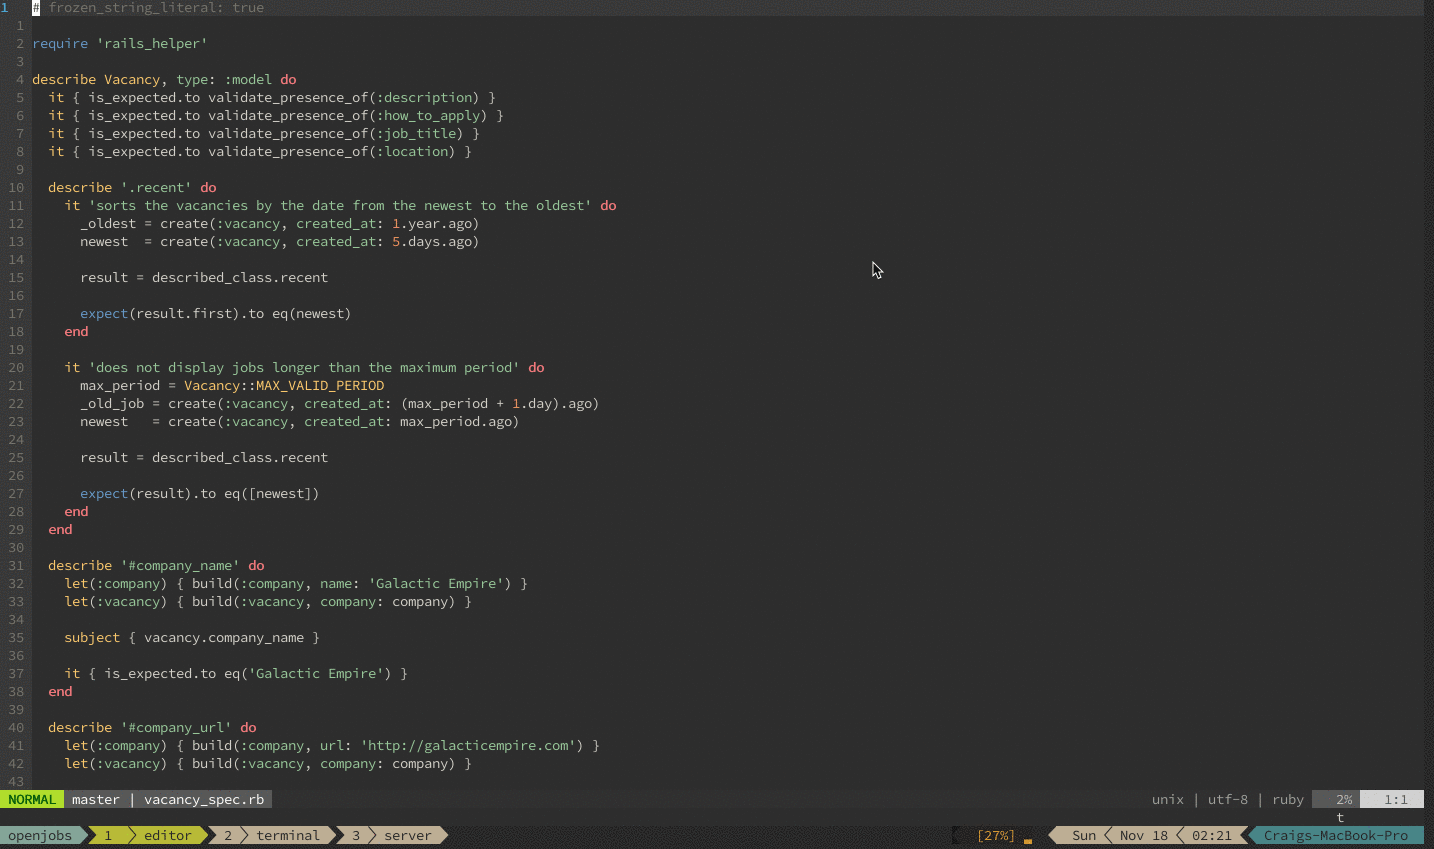Click 'describe Vacancy, type: :model do' line
Image resolution: width=1434 pixels, height=849 pixels.
[164, 80]
